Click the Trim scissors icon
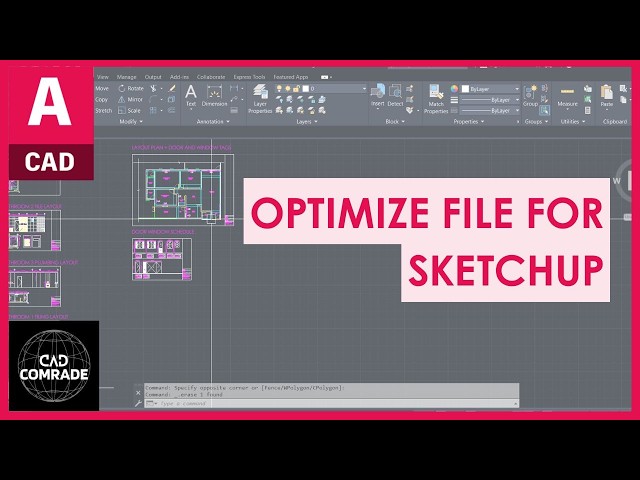 coord(153,88)
